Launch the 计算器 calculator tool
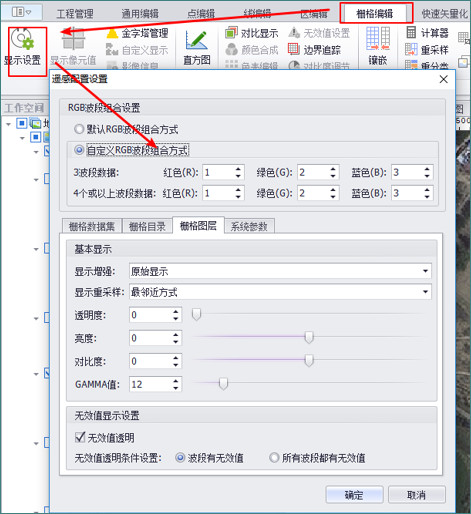The height and width of the screenshot is (514, 471). [x=411, y=33]
